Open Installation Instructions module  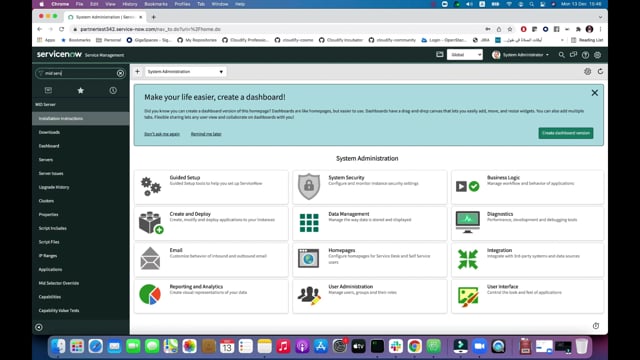(81, 118)
